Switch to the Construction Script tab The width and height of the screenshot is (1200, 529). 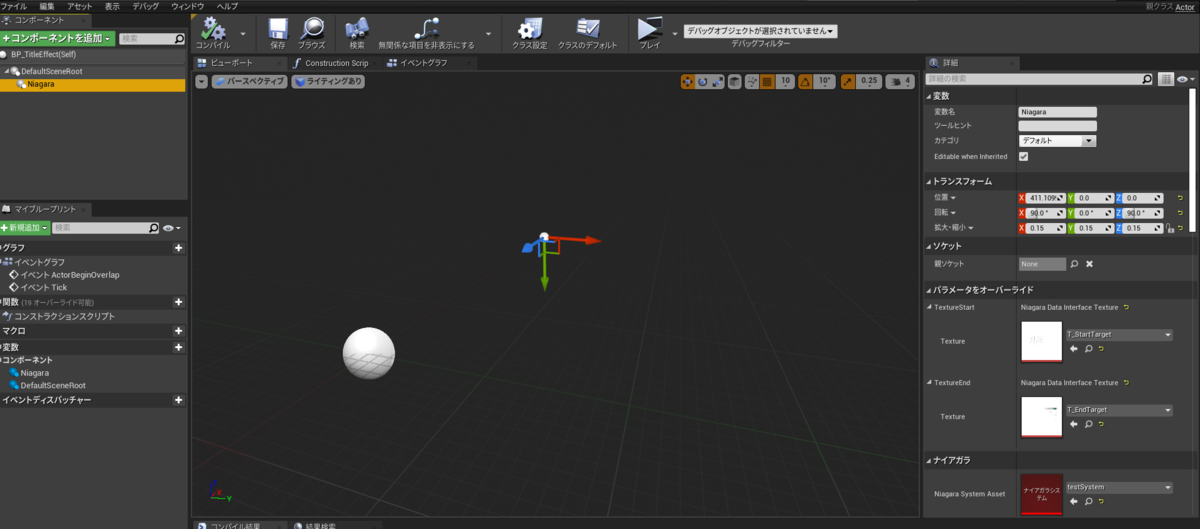330,62
